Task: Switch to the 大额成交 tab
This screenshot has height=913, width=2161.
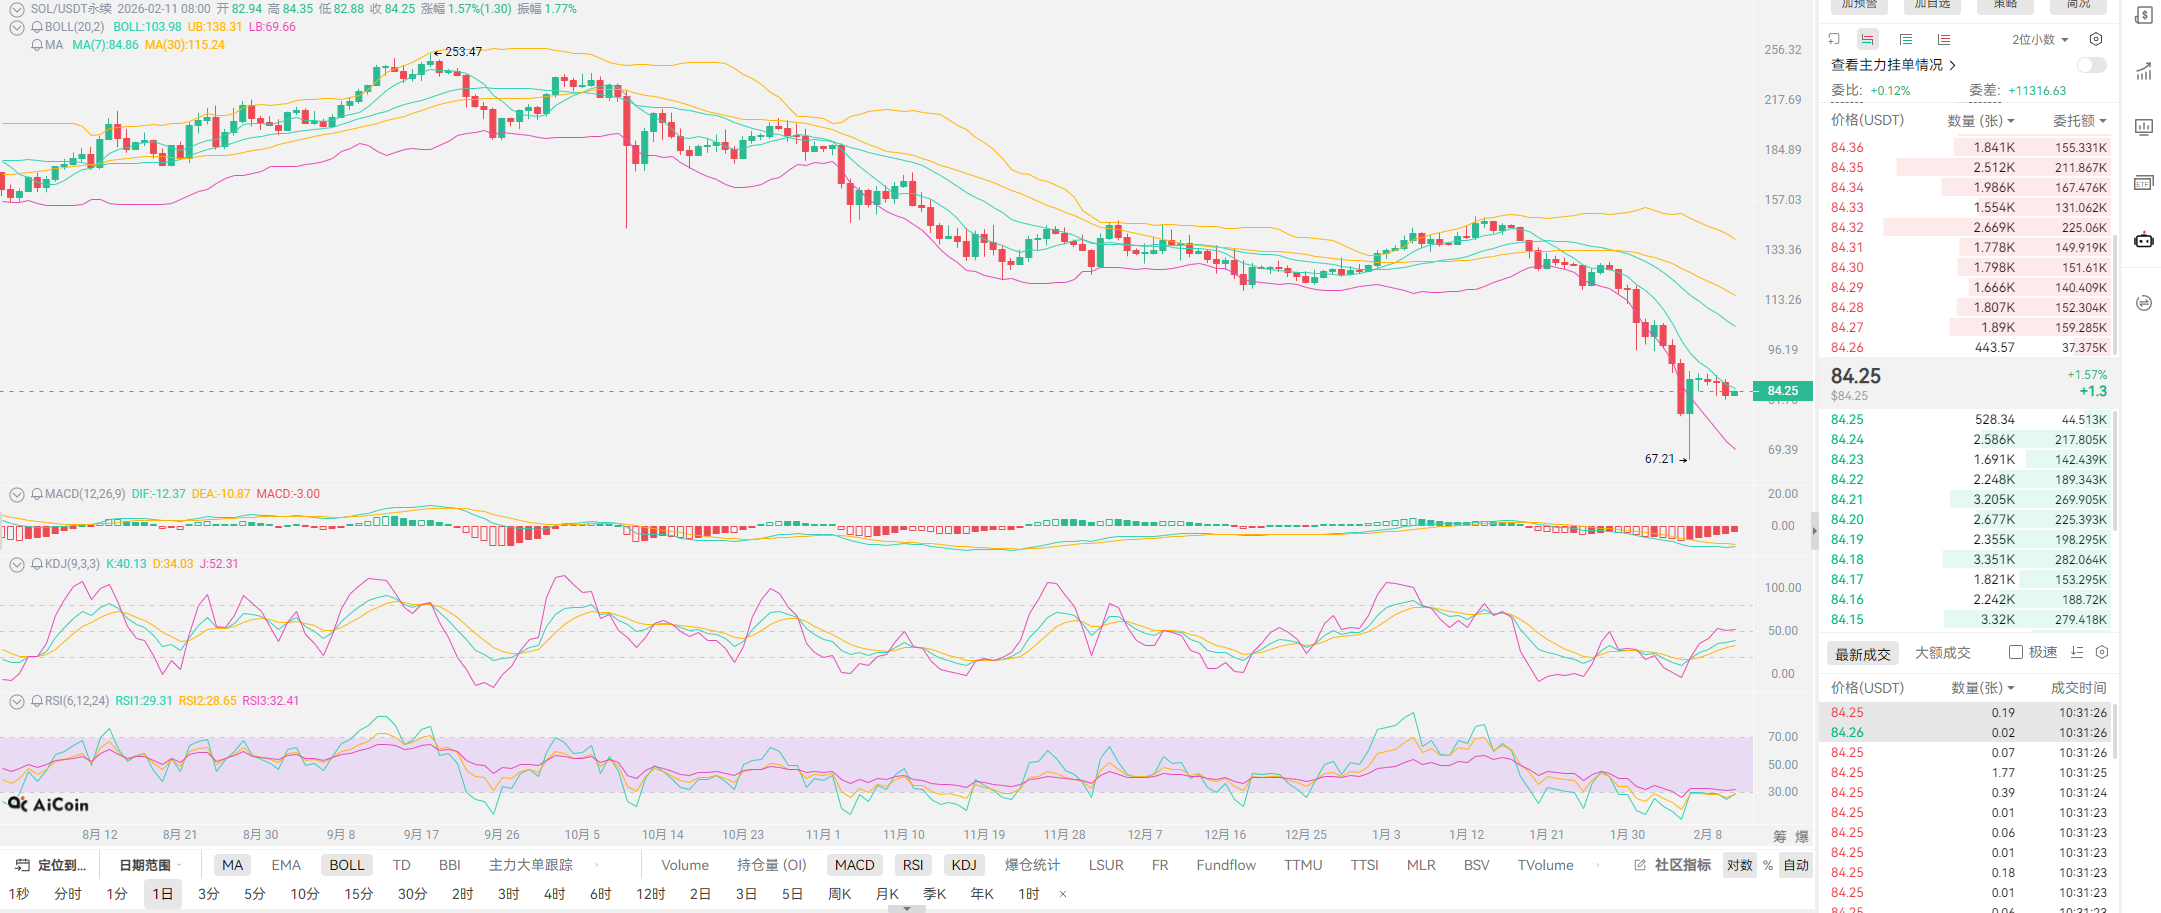Action: click(x=1942, y=653)
